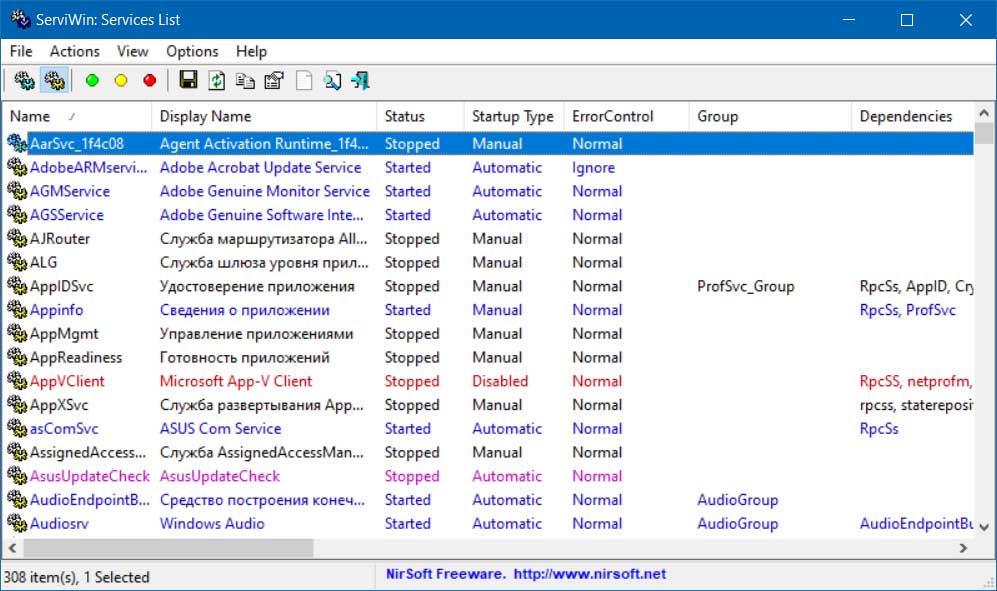Image resolution: width=997 pixels, height=591 pixels.
Task: Click the Ignore error control cell
Action: point(594,167)
